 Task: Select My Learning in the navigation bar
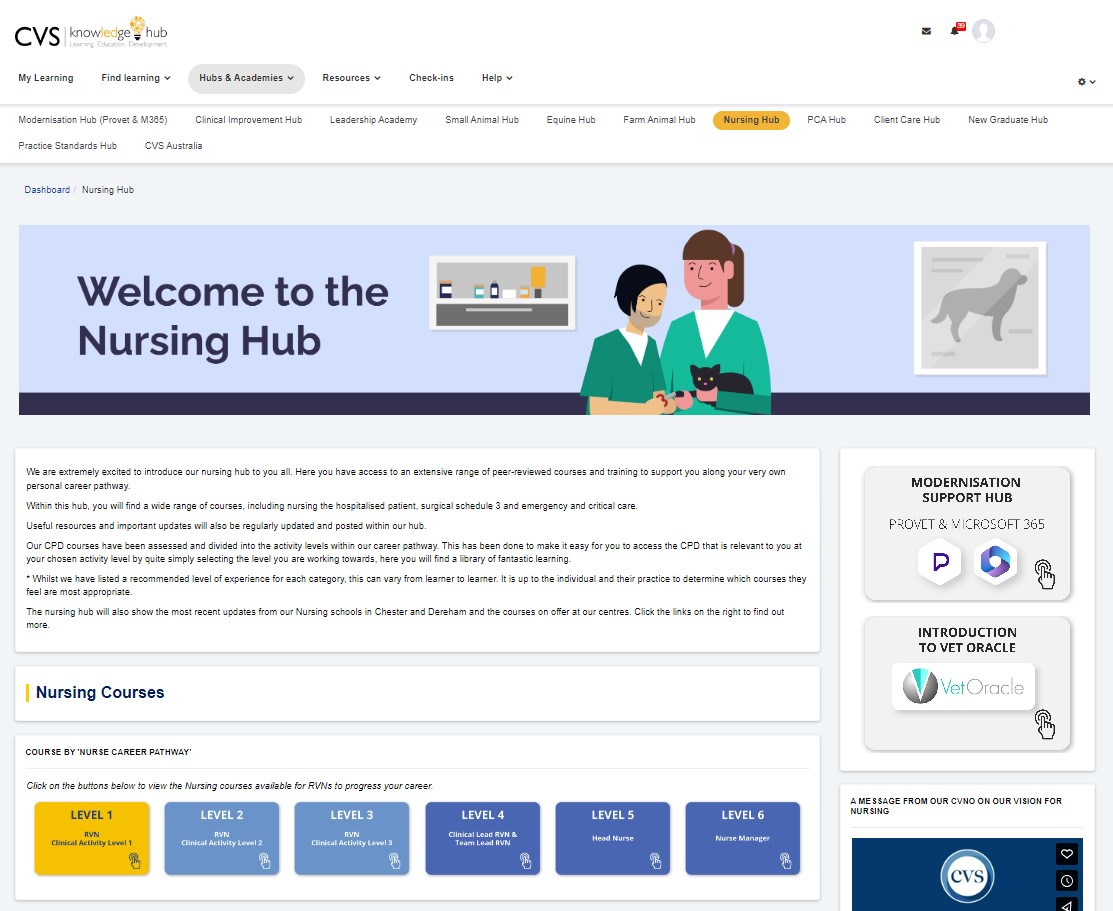coord(45,77)
